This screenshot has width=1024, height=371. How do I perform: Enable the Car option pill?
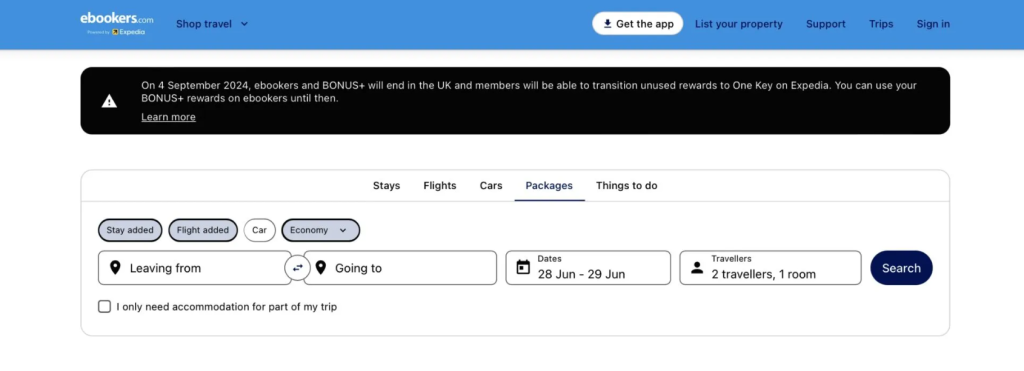[260, 230]
